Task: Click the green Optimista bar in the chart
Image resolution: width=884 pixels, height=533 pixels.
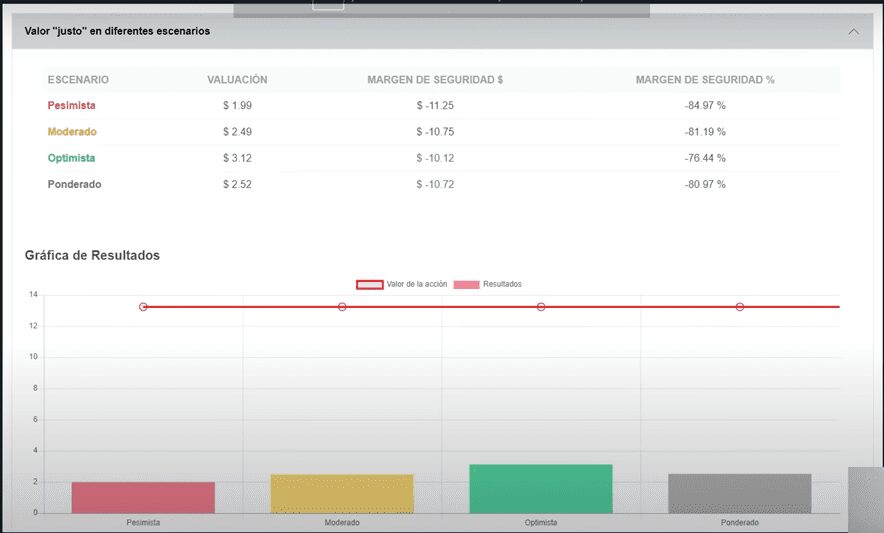Action: (541, 488)
